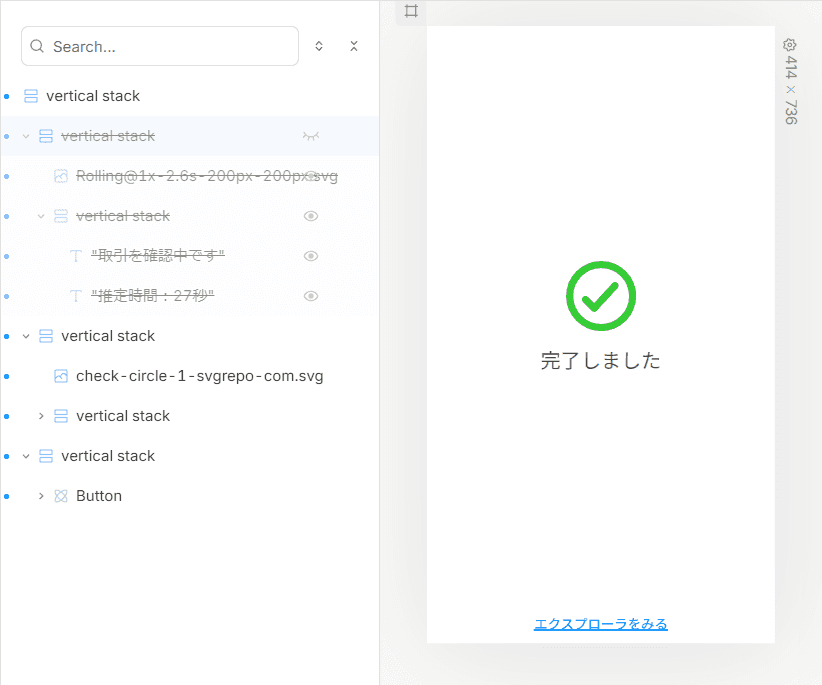Click the frame icon above the canvas

(412, 11)
